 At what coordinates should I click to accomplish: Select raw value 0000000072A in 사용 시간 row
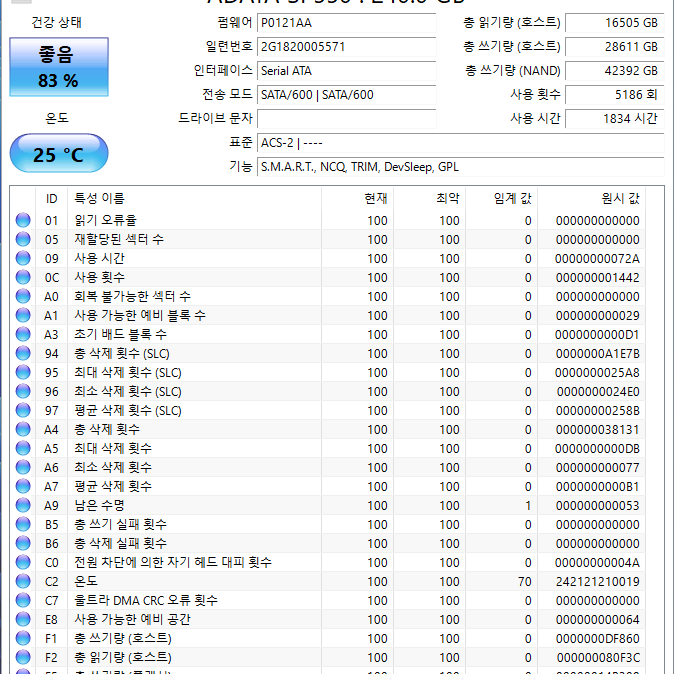pyautogui.click(x=597, y=259)
